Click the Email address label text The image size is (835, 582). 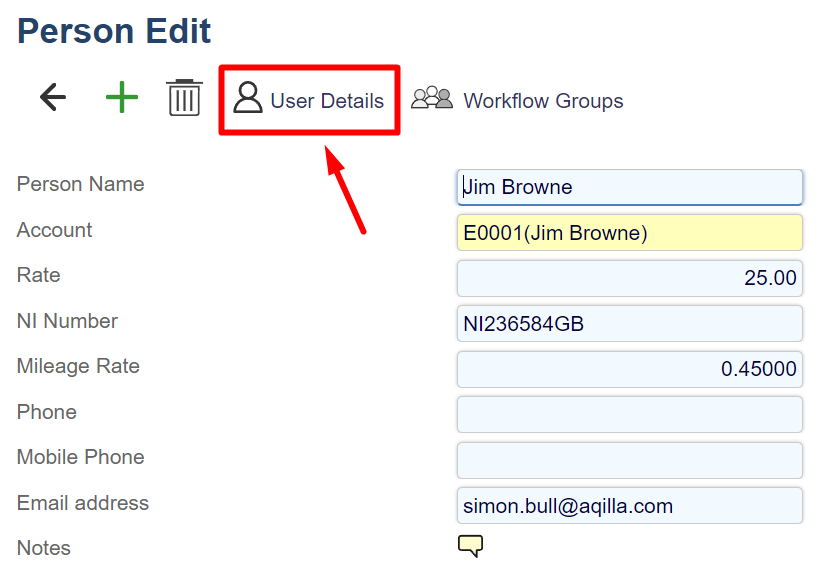point(82,503)
